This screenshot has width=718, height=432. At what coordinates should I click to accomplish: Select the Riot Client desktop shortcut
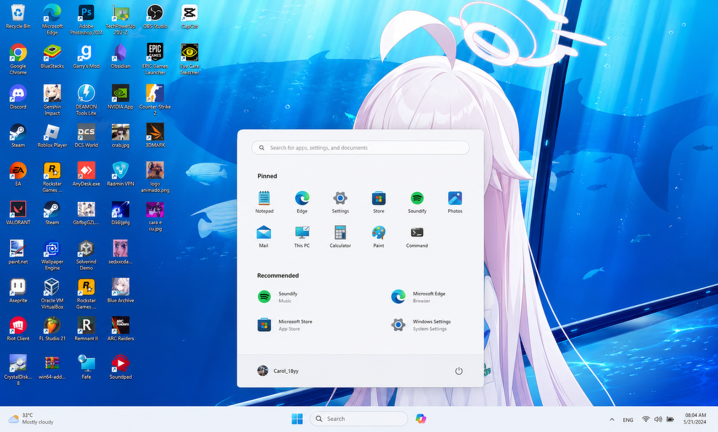pos(18,328)
